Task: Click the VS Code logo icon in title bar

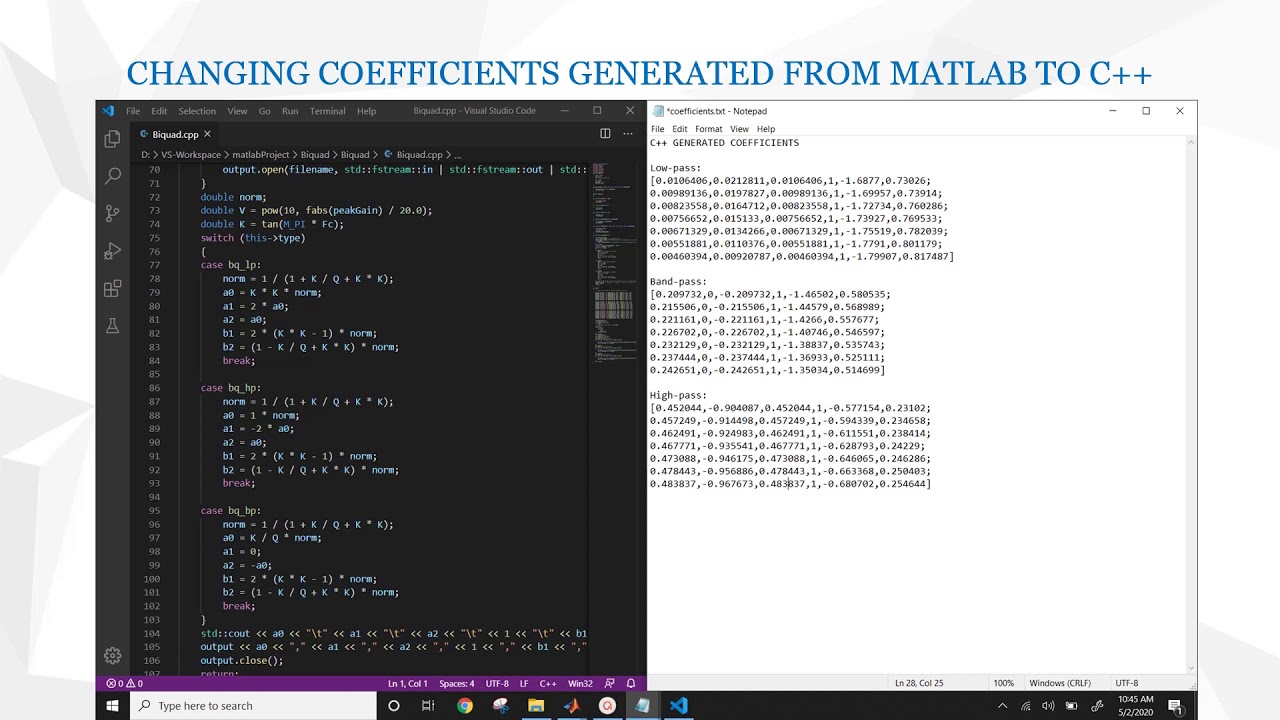Action: click(109, 111)
